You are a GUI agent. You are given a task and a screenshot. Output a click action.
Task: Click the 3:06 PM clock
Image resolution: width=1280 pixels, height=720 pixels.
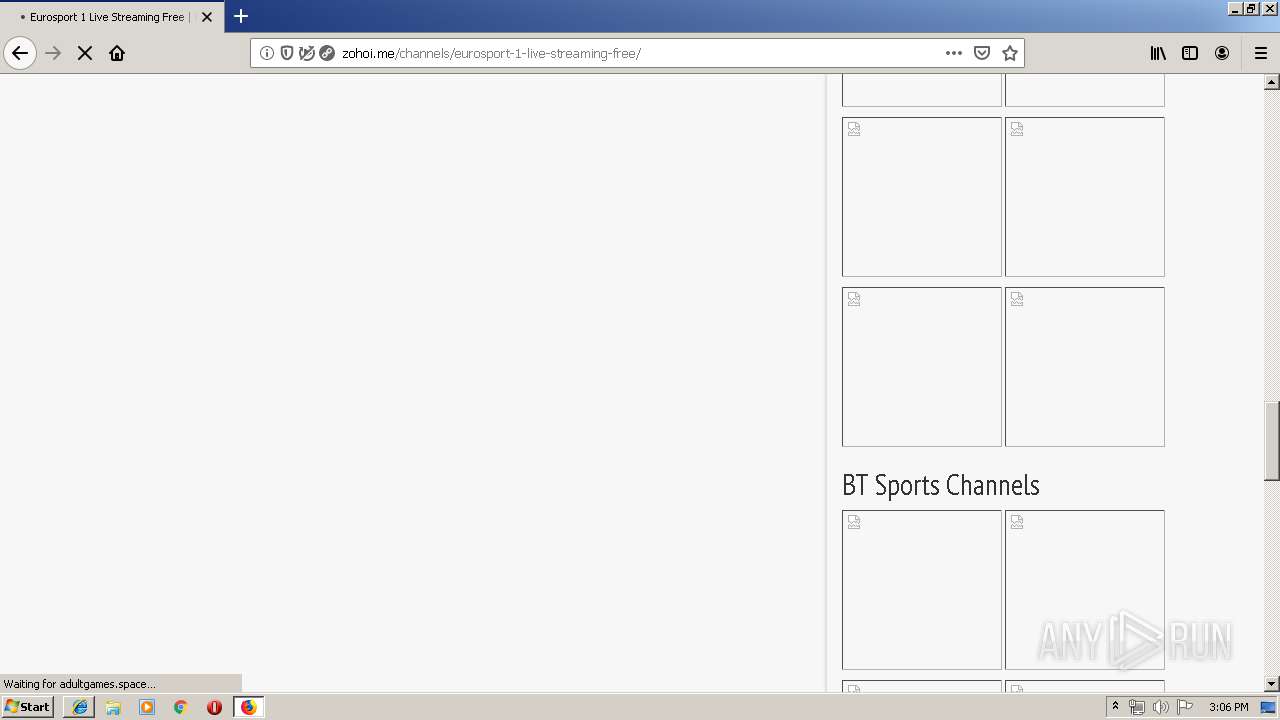[x=1228, y=707]
